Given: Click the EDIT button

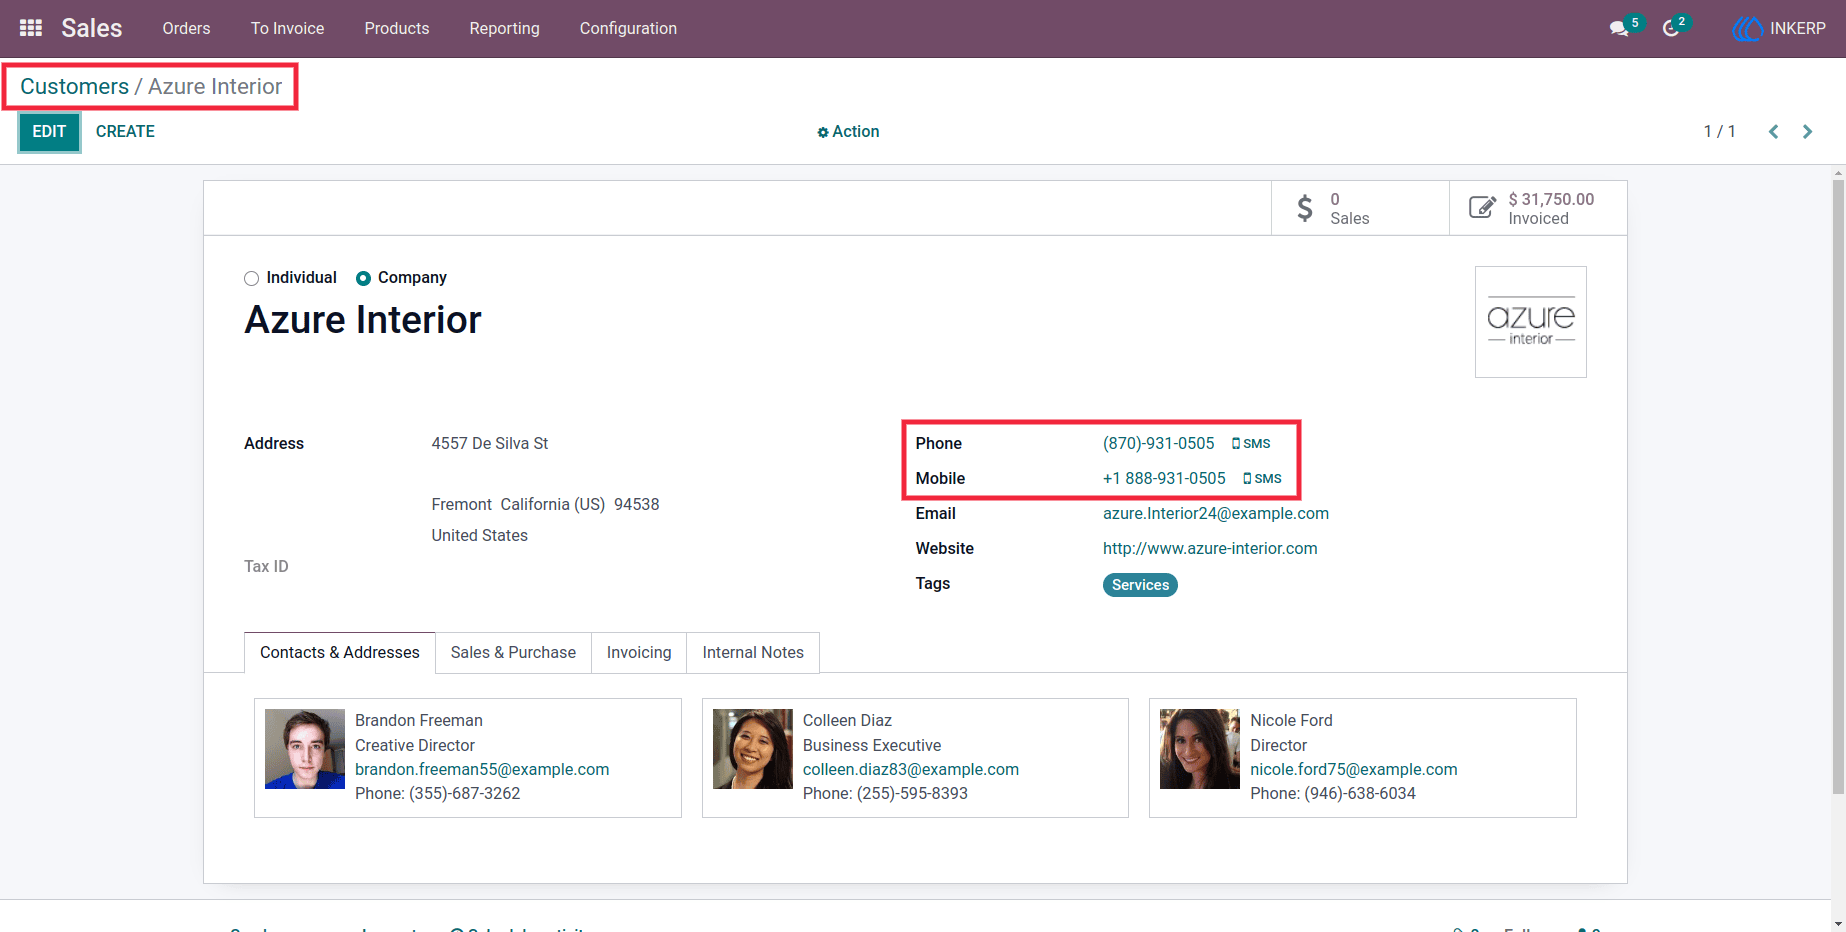Looking at the screenshot, I should coord(49,132).
